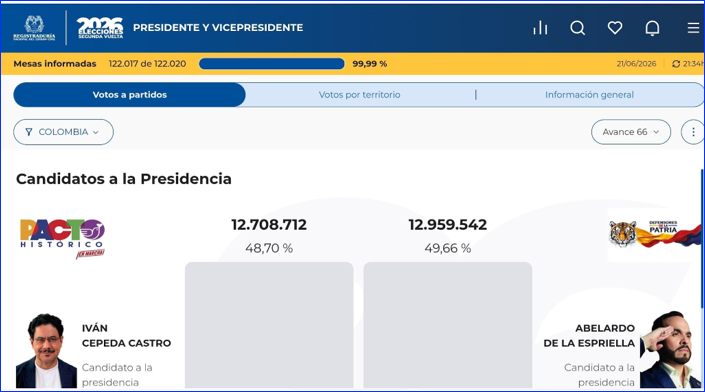Open the three-dot options button
The width and height of the screenshot is (705, 392).
693,132
